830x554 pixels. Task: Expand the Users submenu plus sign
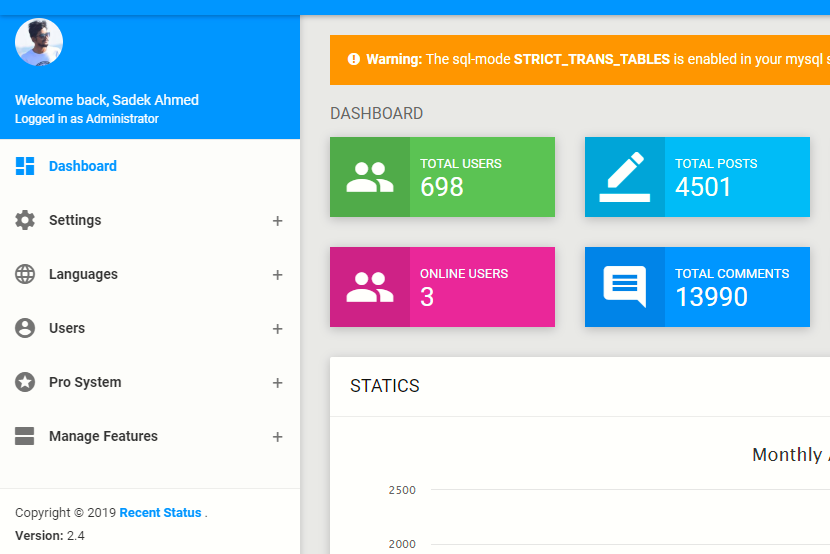(277, 329)
